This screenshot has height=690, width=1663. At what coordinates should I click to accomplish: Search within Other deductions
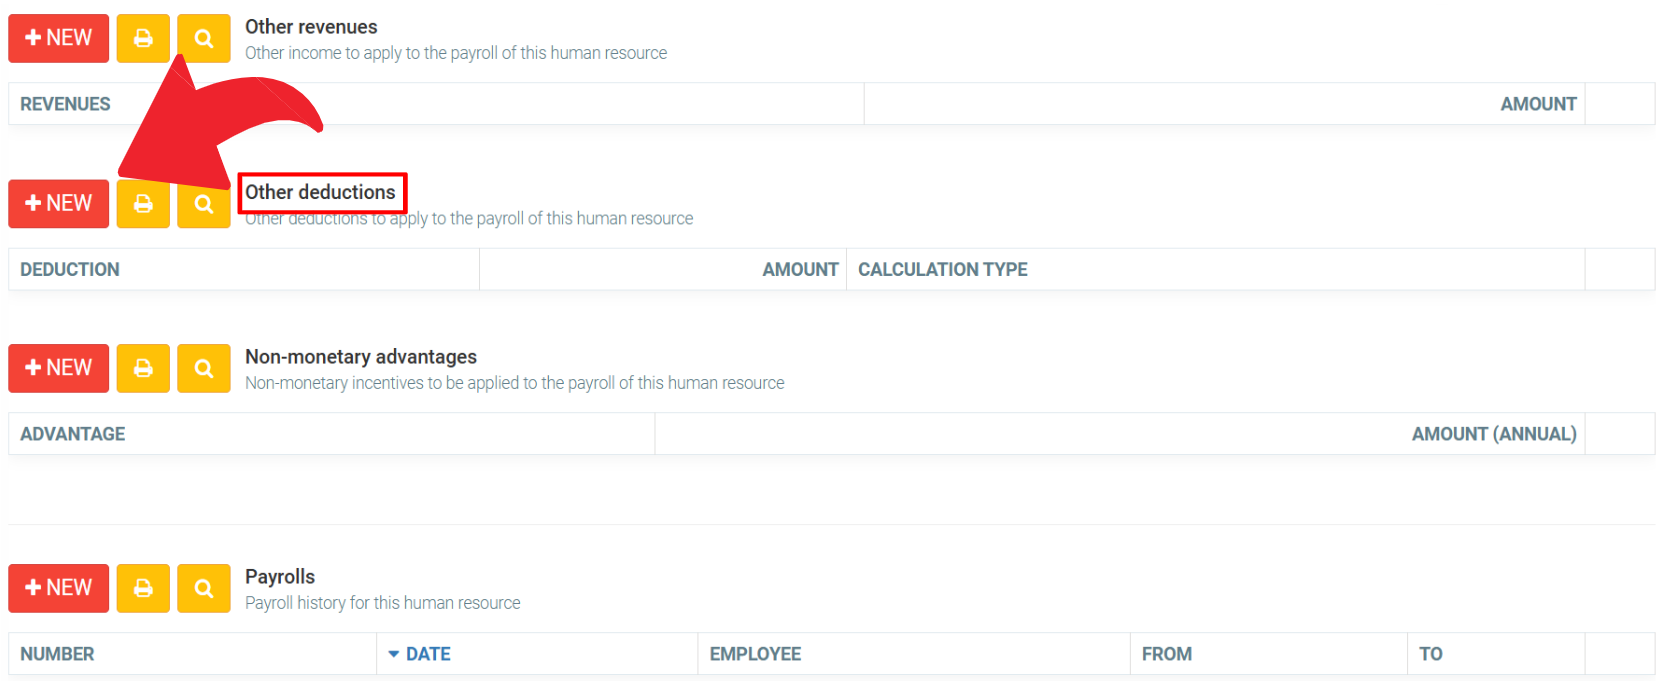tap(204, 203)
